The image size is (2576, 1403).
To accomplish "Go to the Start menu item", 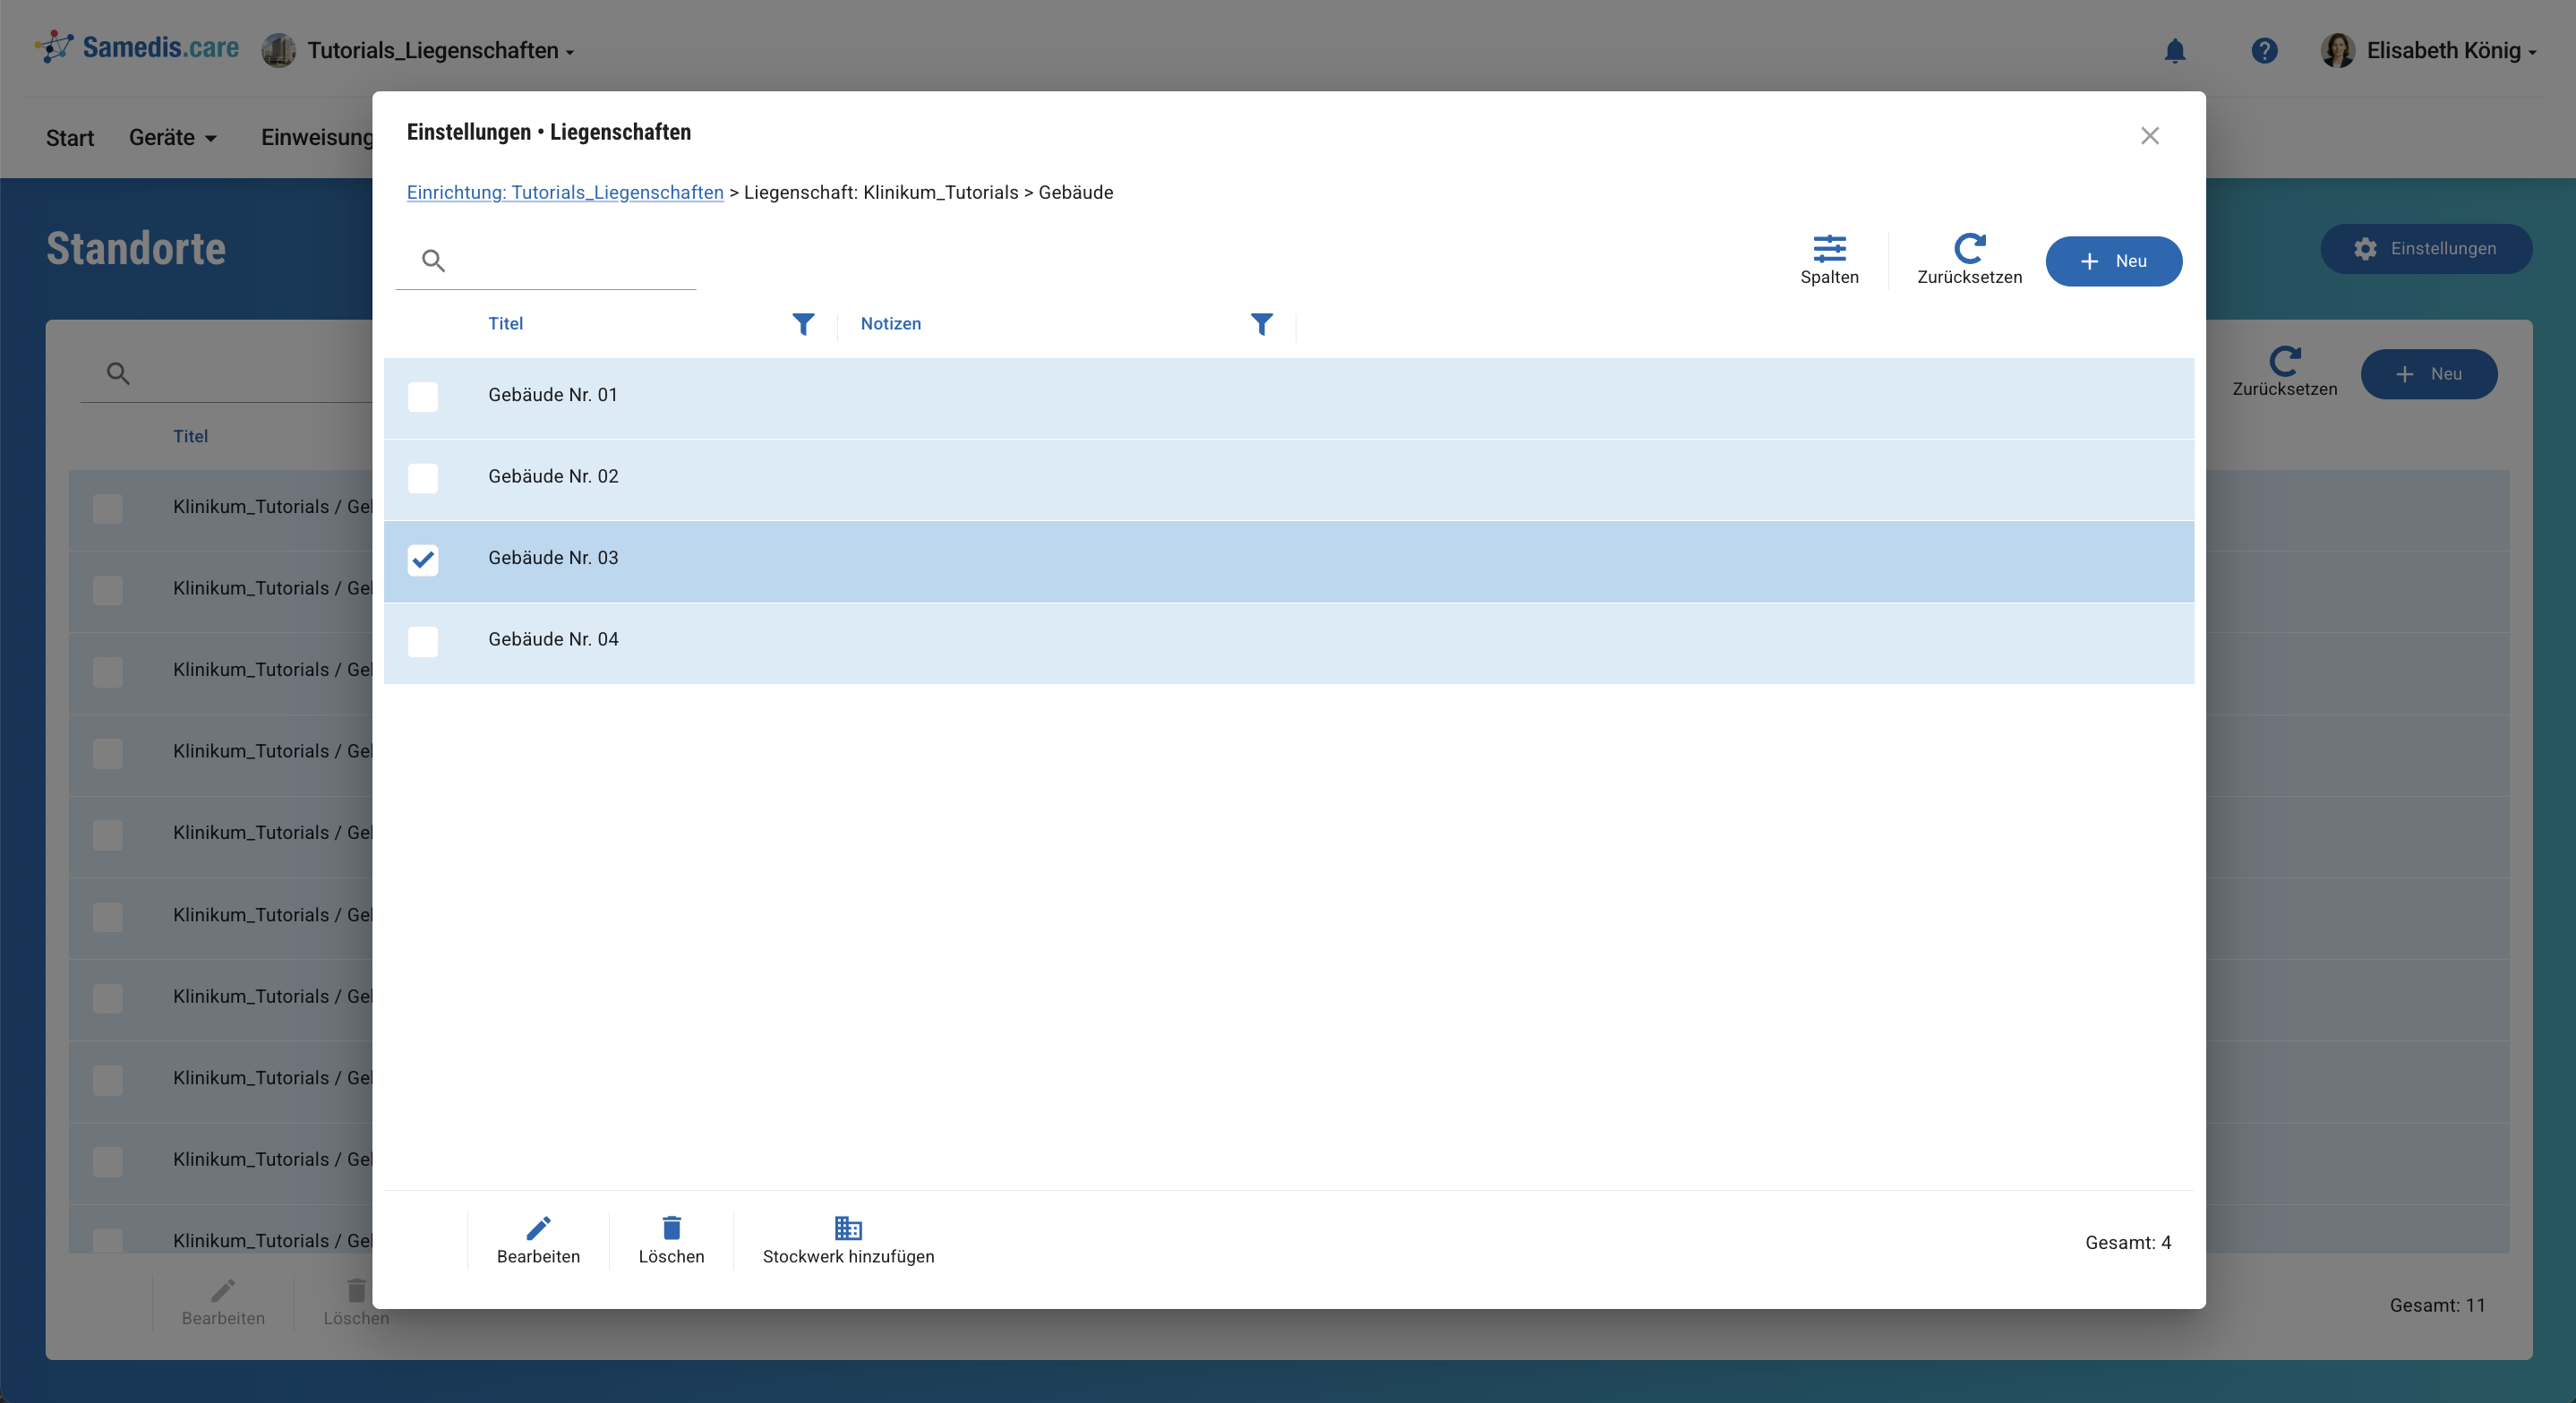I will 70,138.
